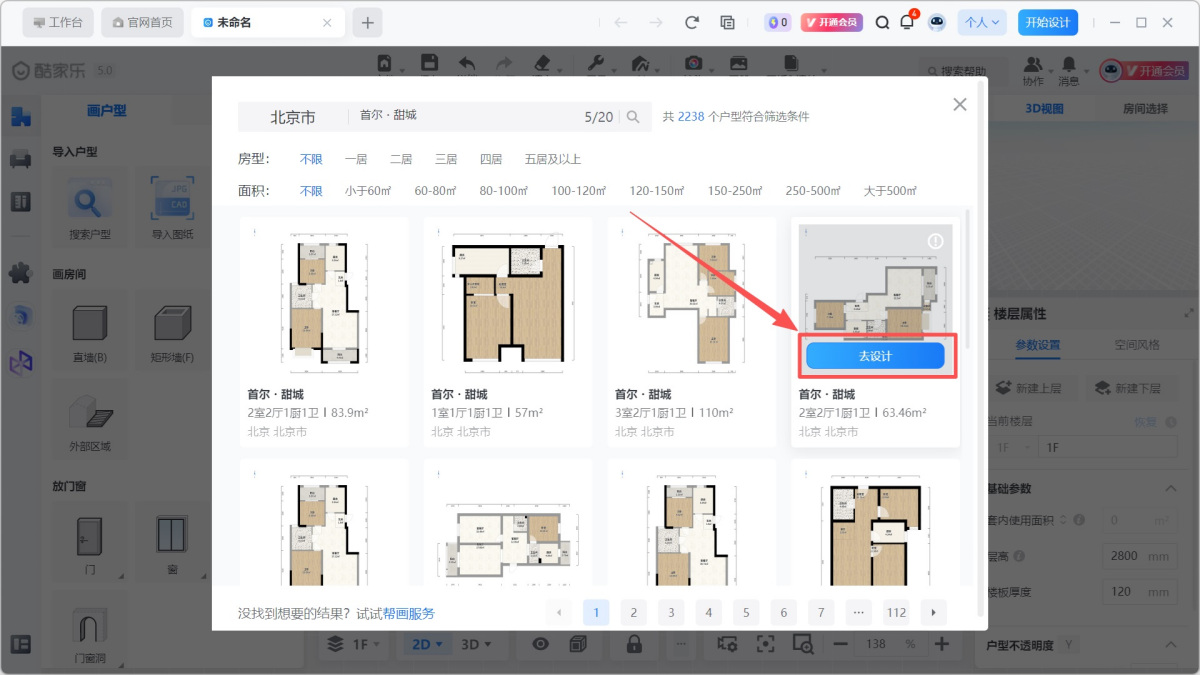The image size is (1200, 675).
Task: Open the 北京市 city selector
Action: (292, 117)
